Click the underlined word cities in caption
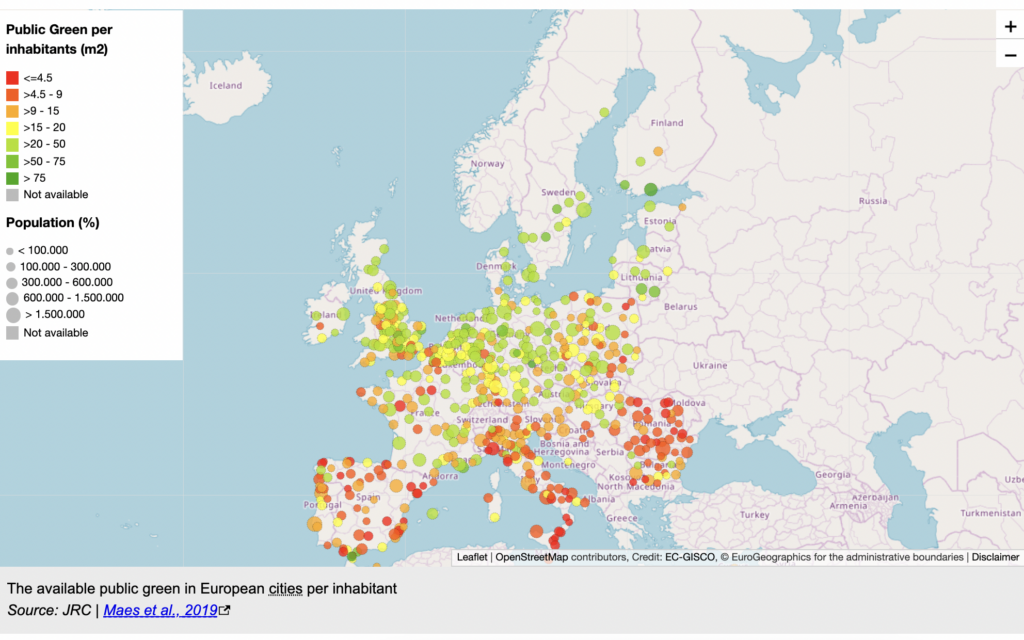1024x640 pixels. (x=285, y=588)
